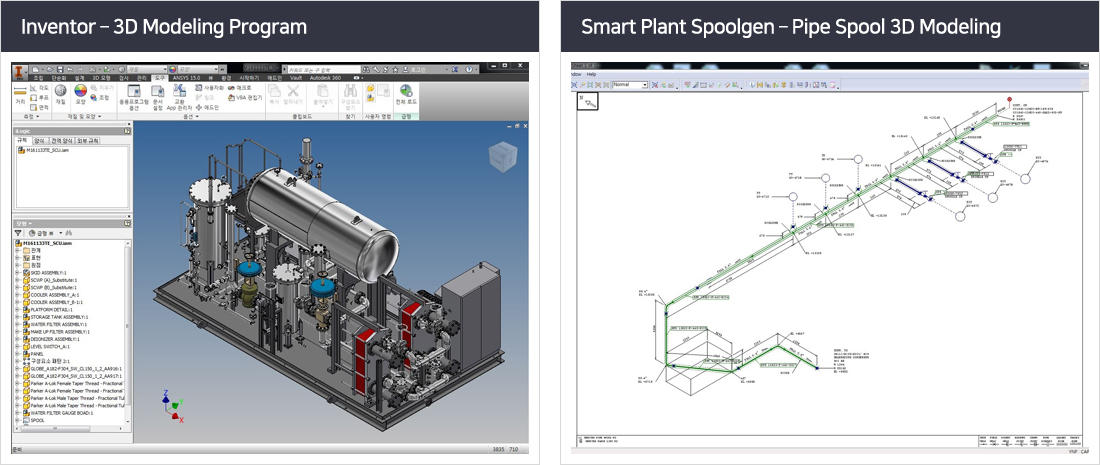Select the 루프 loop measure tool
This screenshot has width=1100, height=465.
point(40,97)
